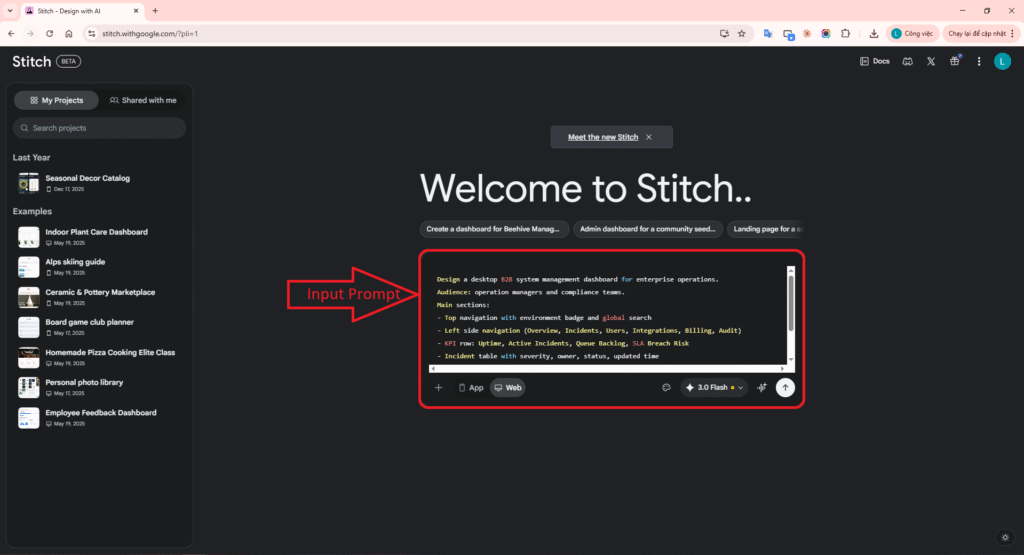Click the X (Twitter) icon
The height and width of the screenshot is (555, 1024).
point(931,61)
